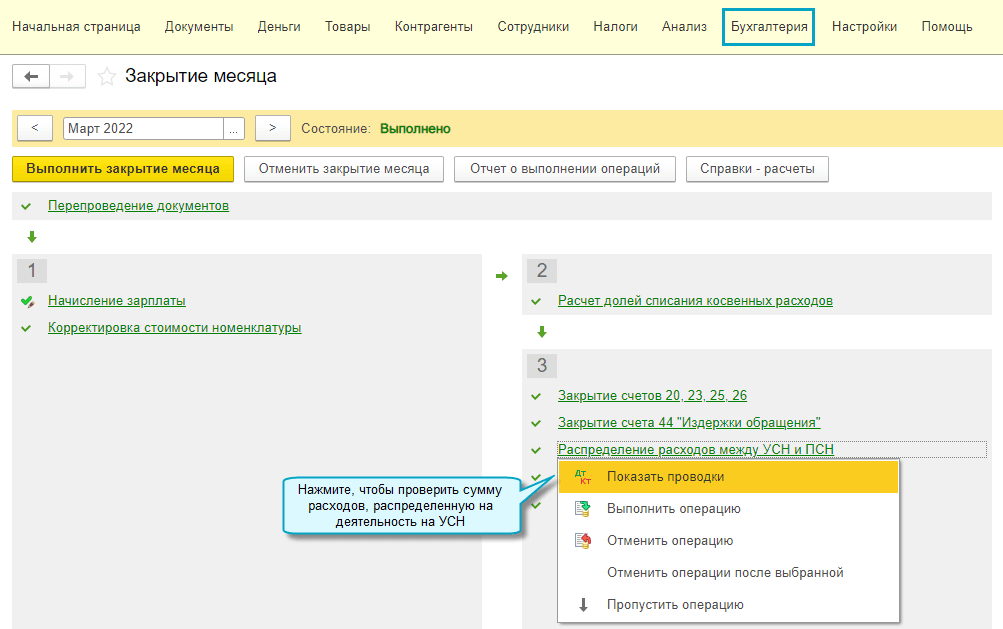Screen dimensions: 1003x629
Task: Click the forward navigation arrow
Action: coord(67,77)
